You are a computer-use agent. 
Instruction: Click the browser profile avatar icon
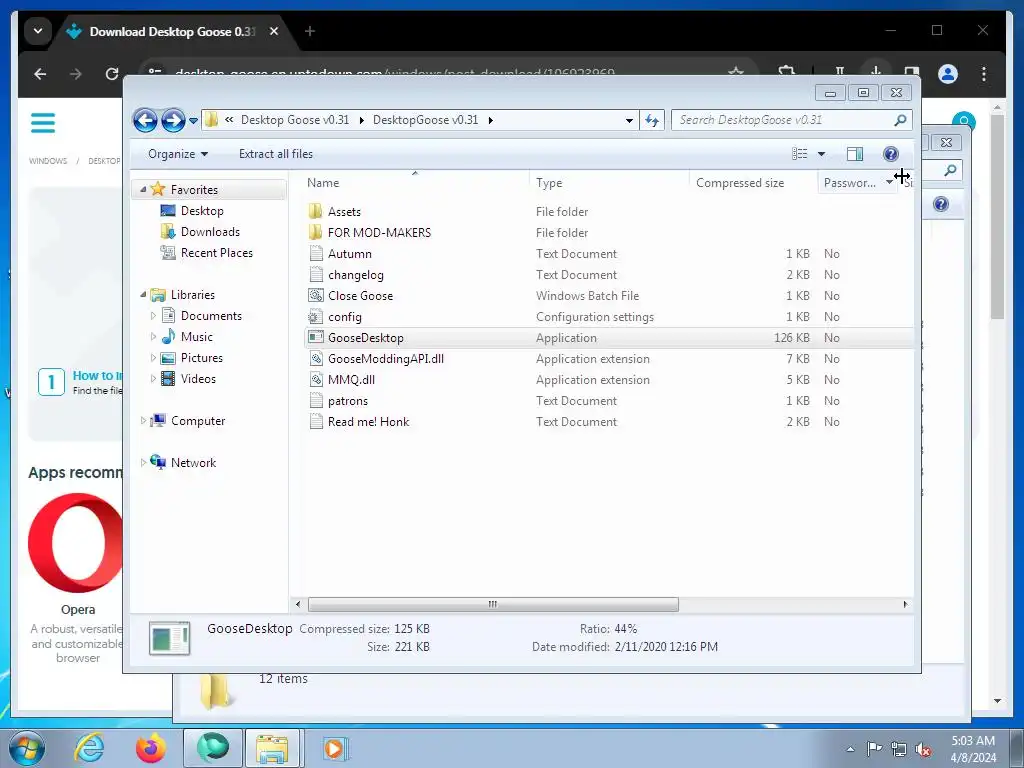948,74
